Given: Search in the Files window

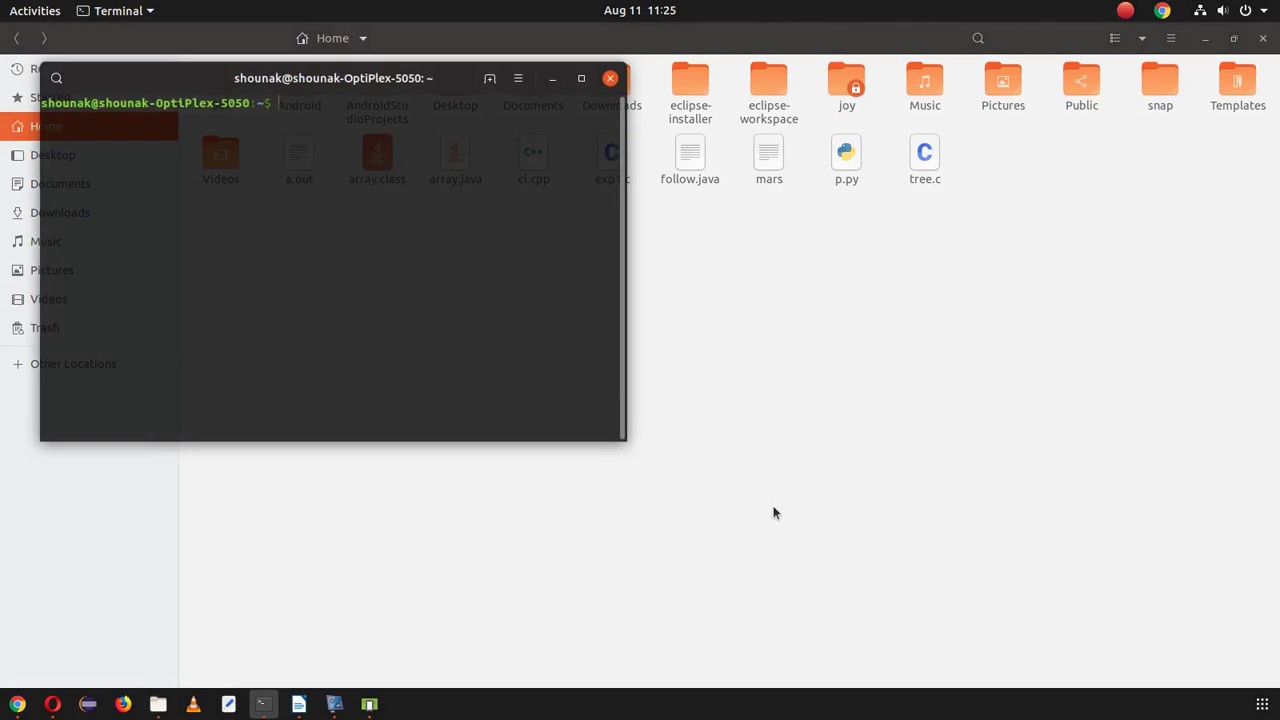Looking at the screenshot, I should point(978,38).
